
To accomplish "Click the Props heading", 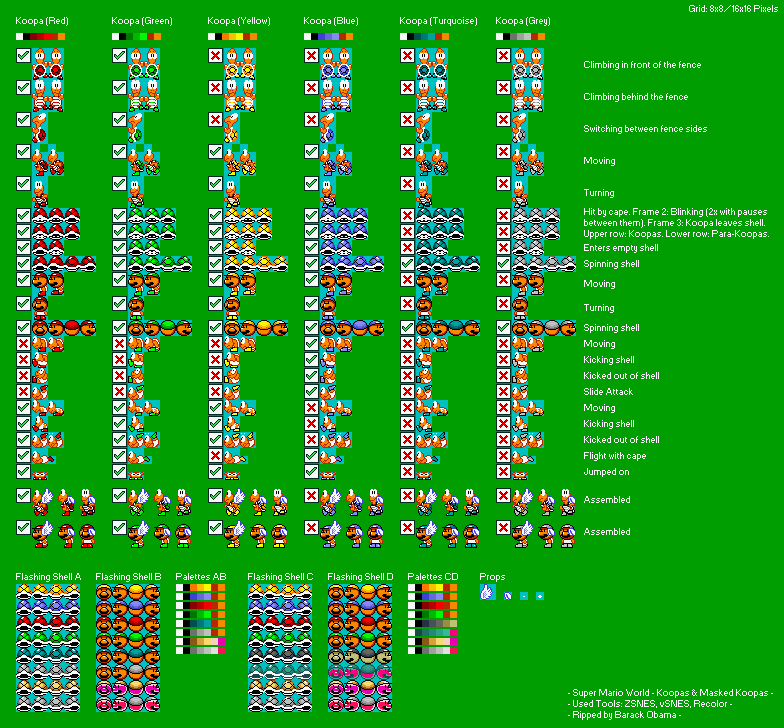I will pyautogui.click(x=492, y=577).
